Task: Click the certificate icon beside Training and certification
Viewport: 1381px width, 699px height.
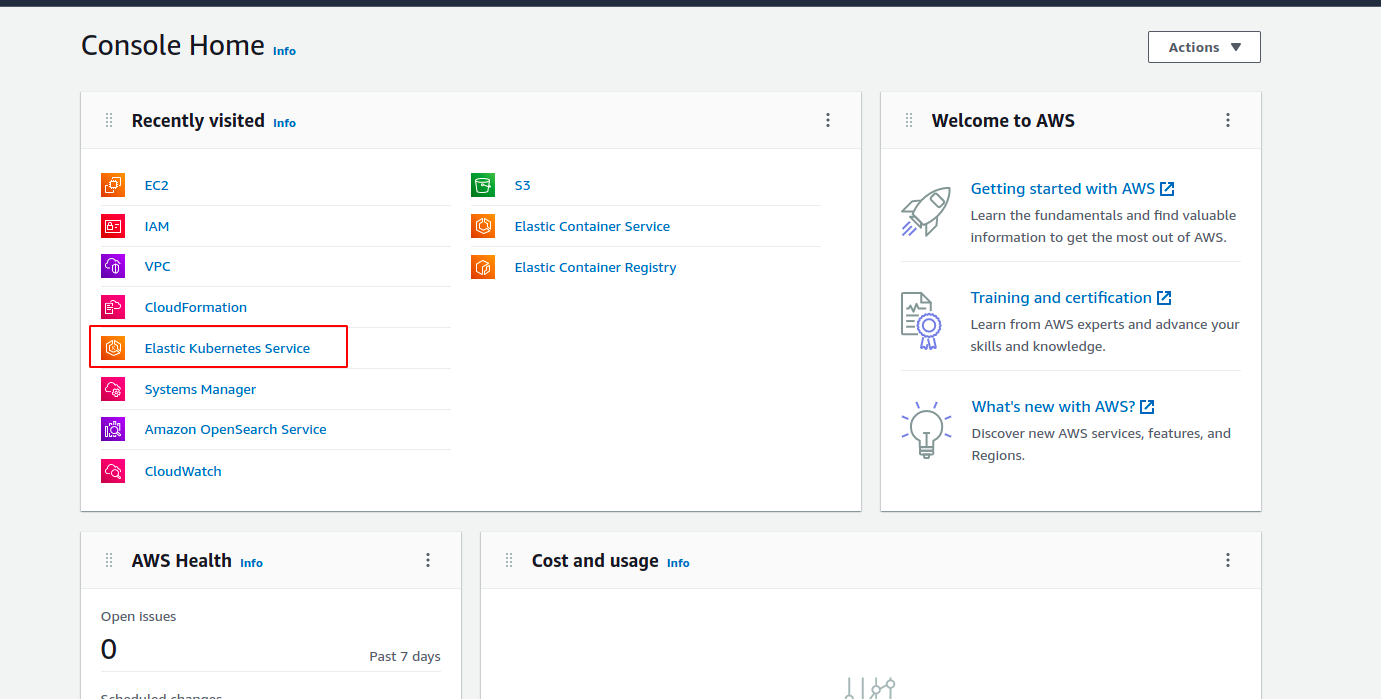Action: point(922,321)
